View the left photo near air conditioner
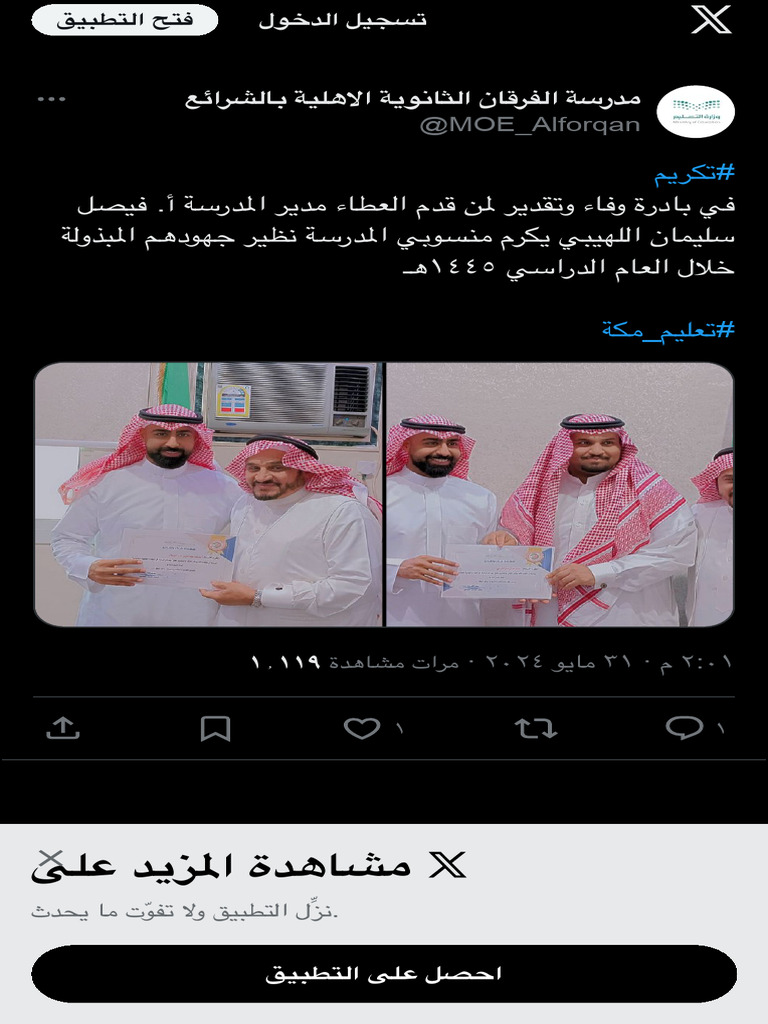768x1024 pixels. tap(208, 494)
